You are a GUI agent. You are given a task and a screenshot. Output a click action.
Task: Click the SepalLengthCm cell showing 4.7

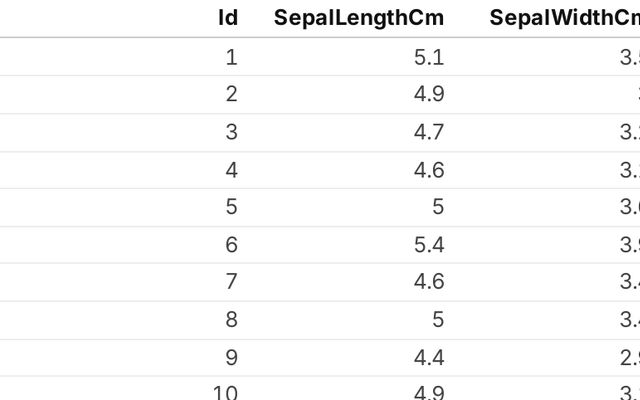point(428,132)
